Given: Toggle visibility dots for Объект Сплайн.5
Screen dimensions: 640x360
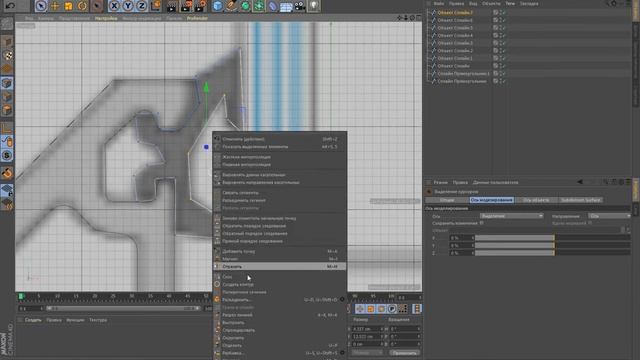Looking at the screenshot, I should pos(500,28).
